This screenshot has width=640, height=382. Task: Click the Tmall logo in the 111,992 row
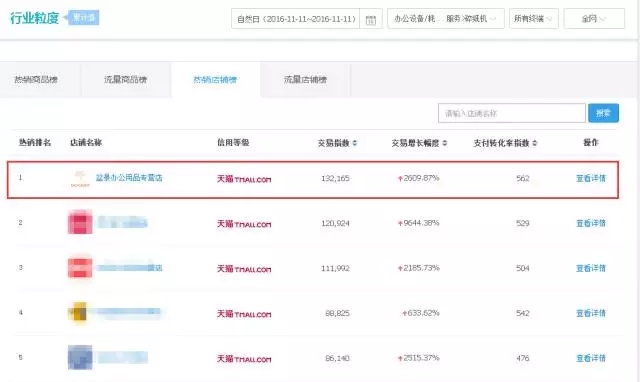244,269
